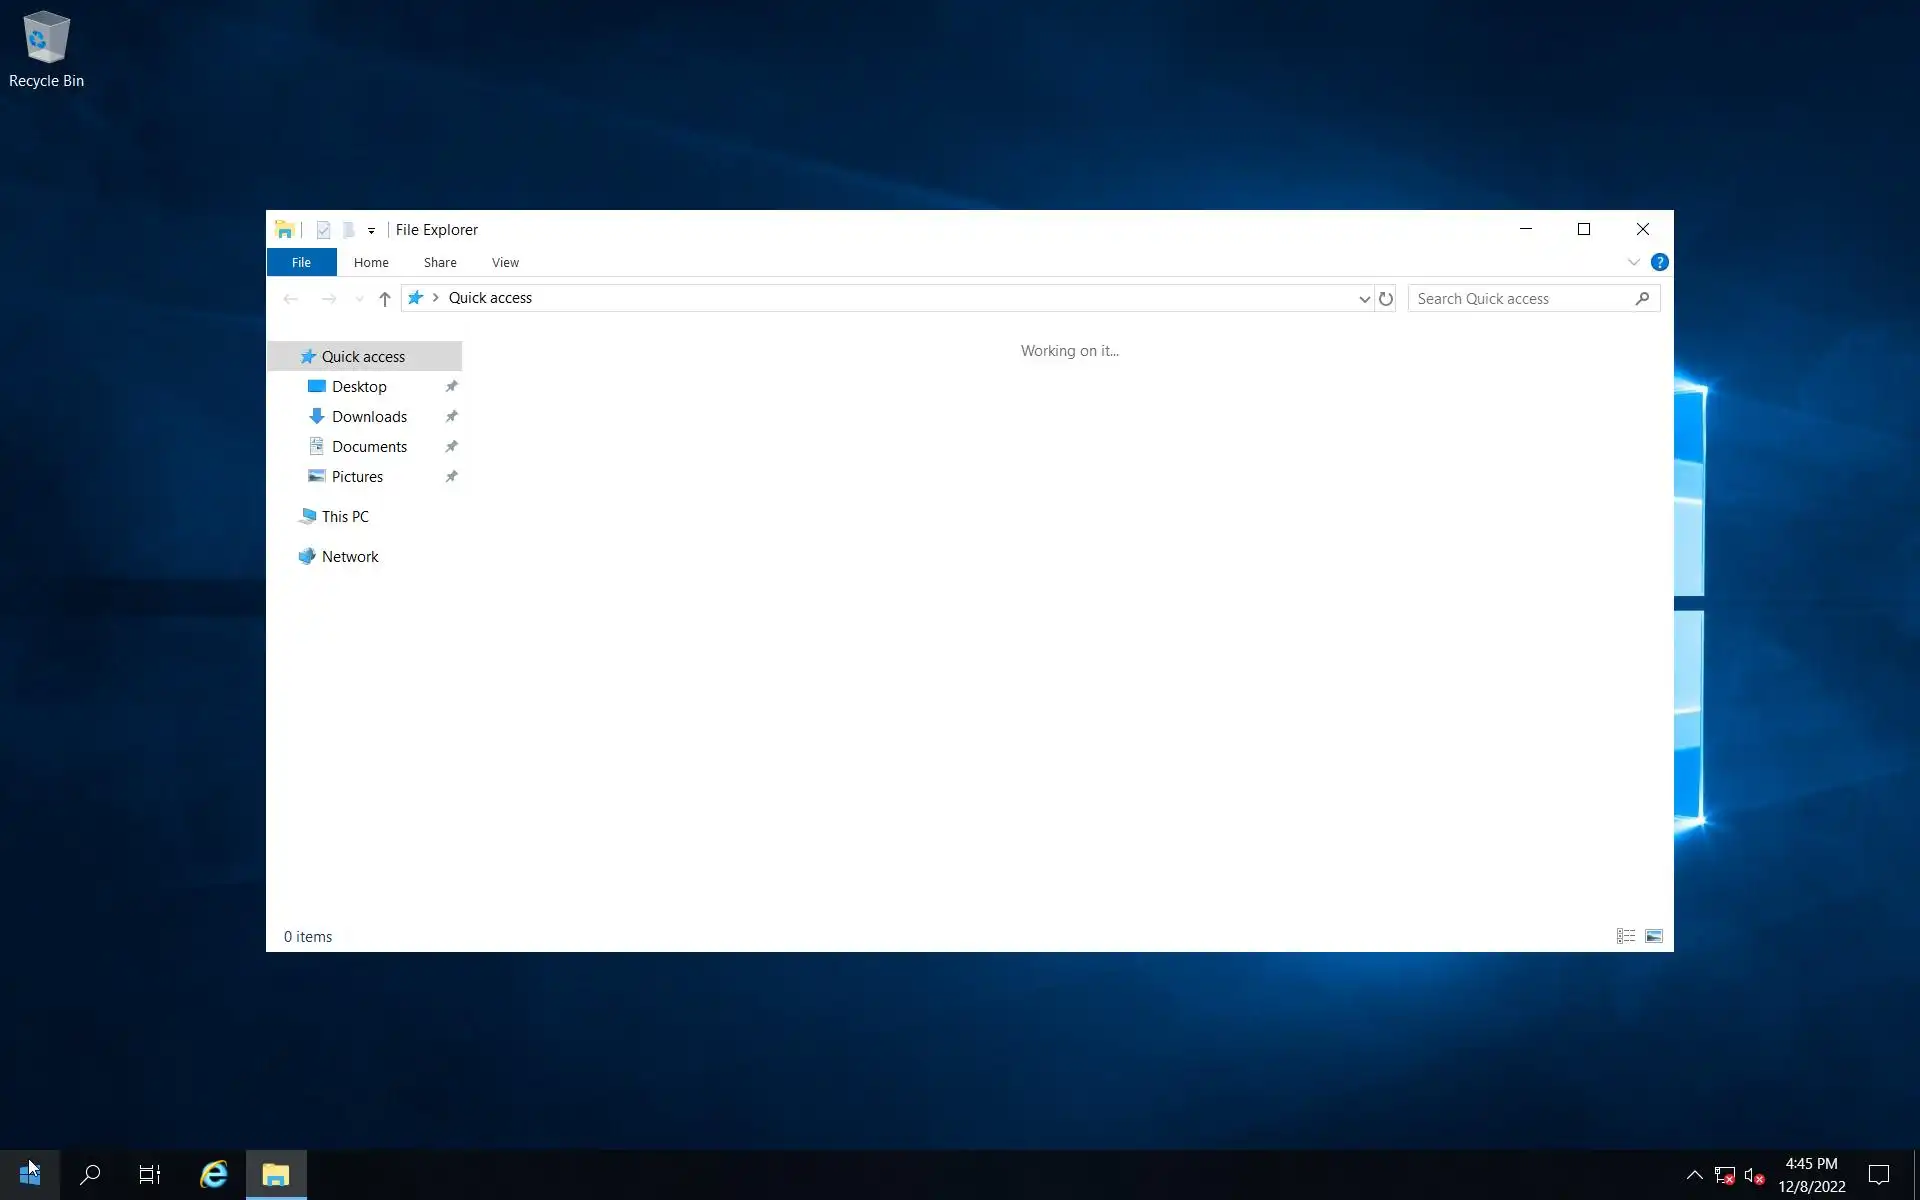Open the address bar history dropdown
The height and width of the screenshot is (1200, 1920).
click(x=1363, y=298)
